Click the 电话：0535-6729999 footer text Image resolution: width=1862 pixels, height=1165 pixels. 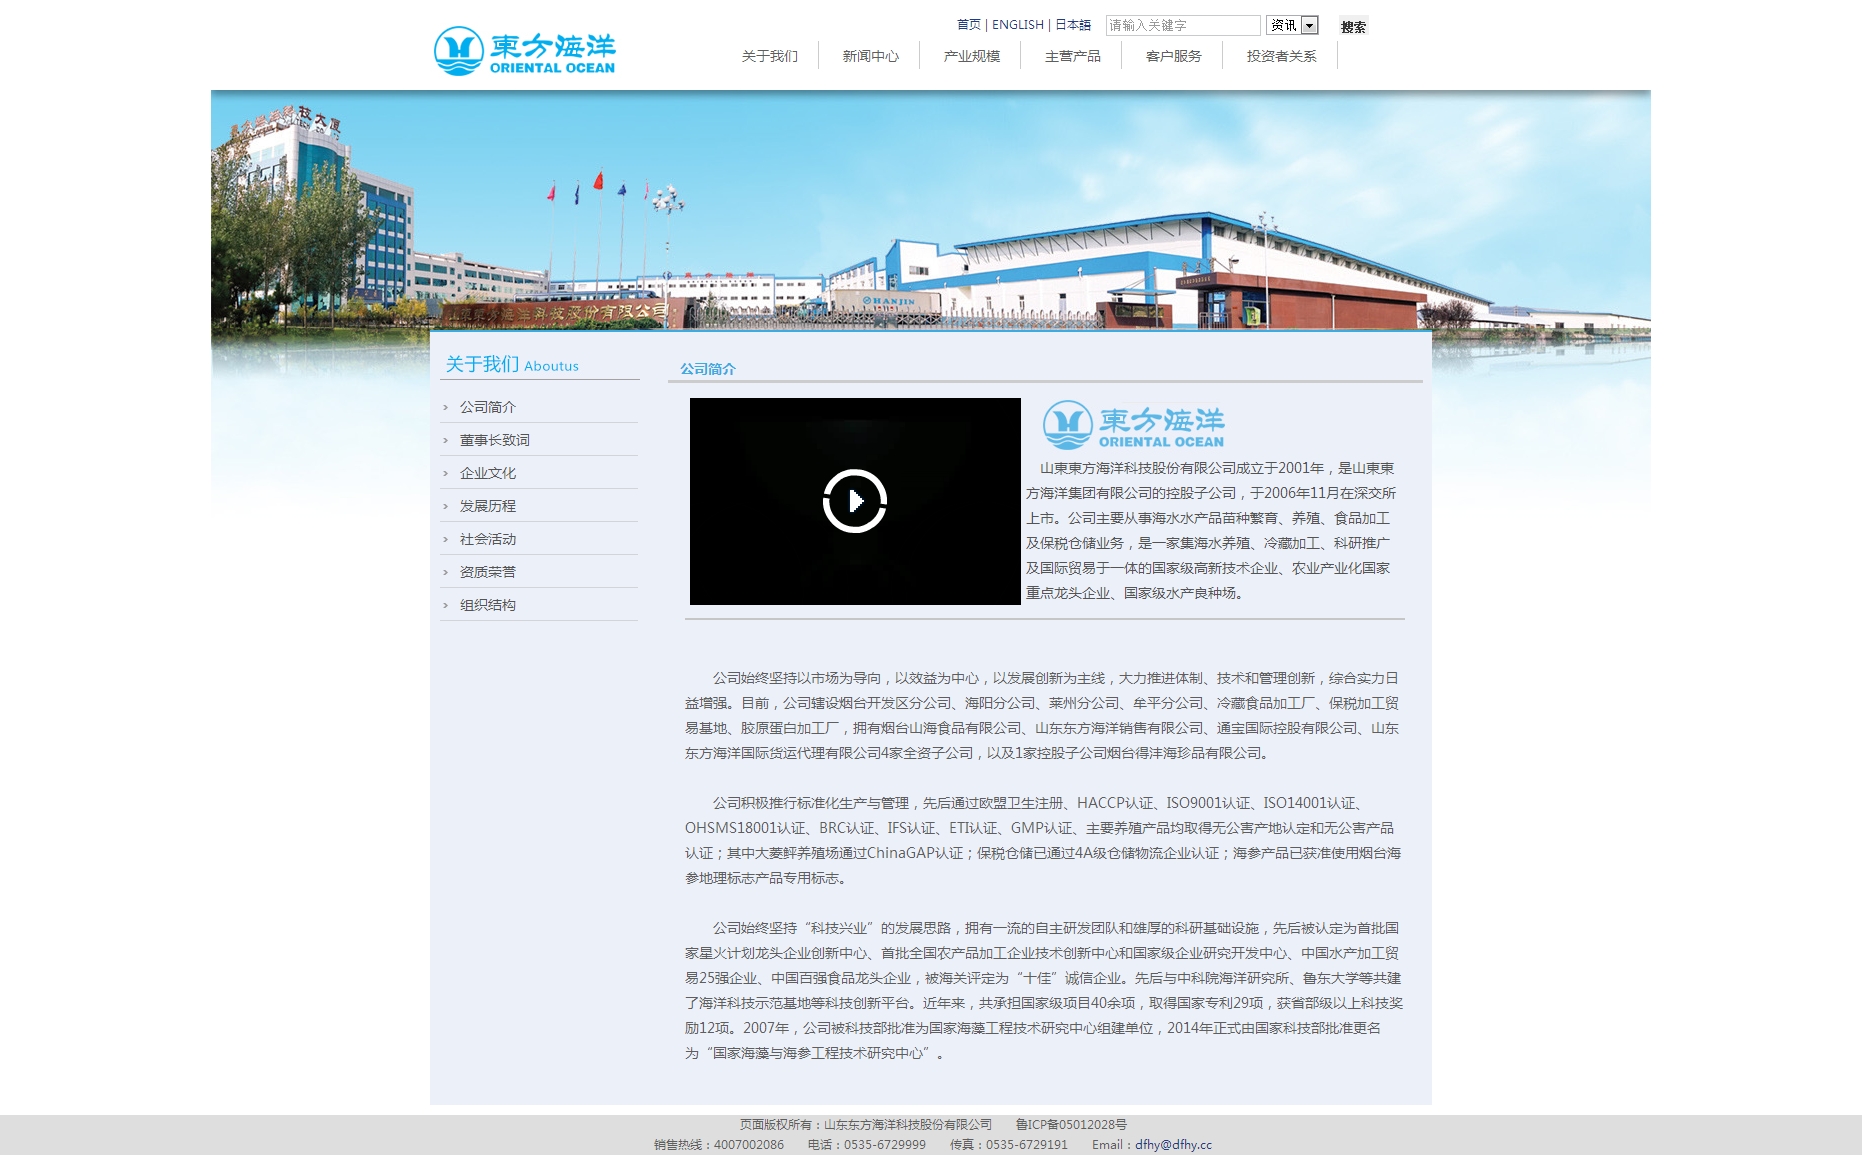pos(867,1145)
